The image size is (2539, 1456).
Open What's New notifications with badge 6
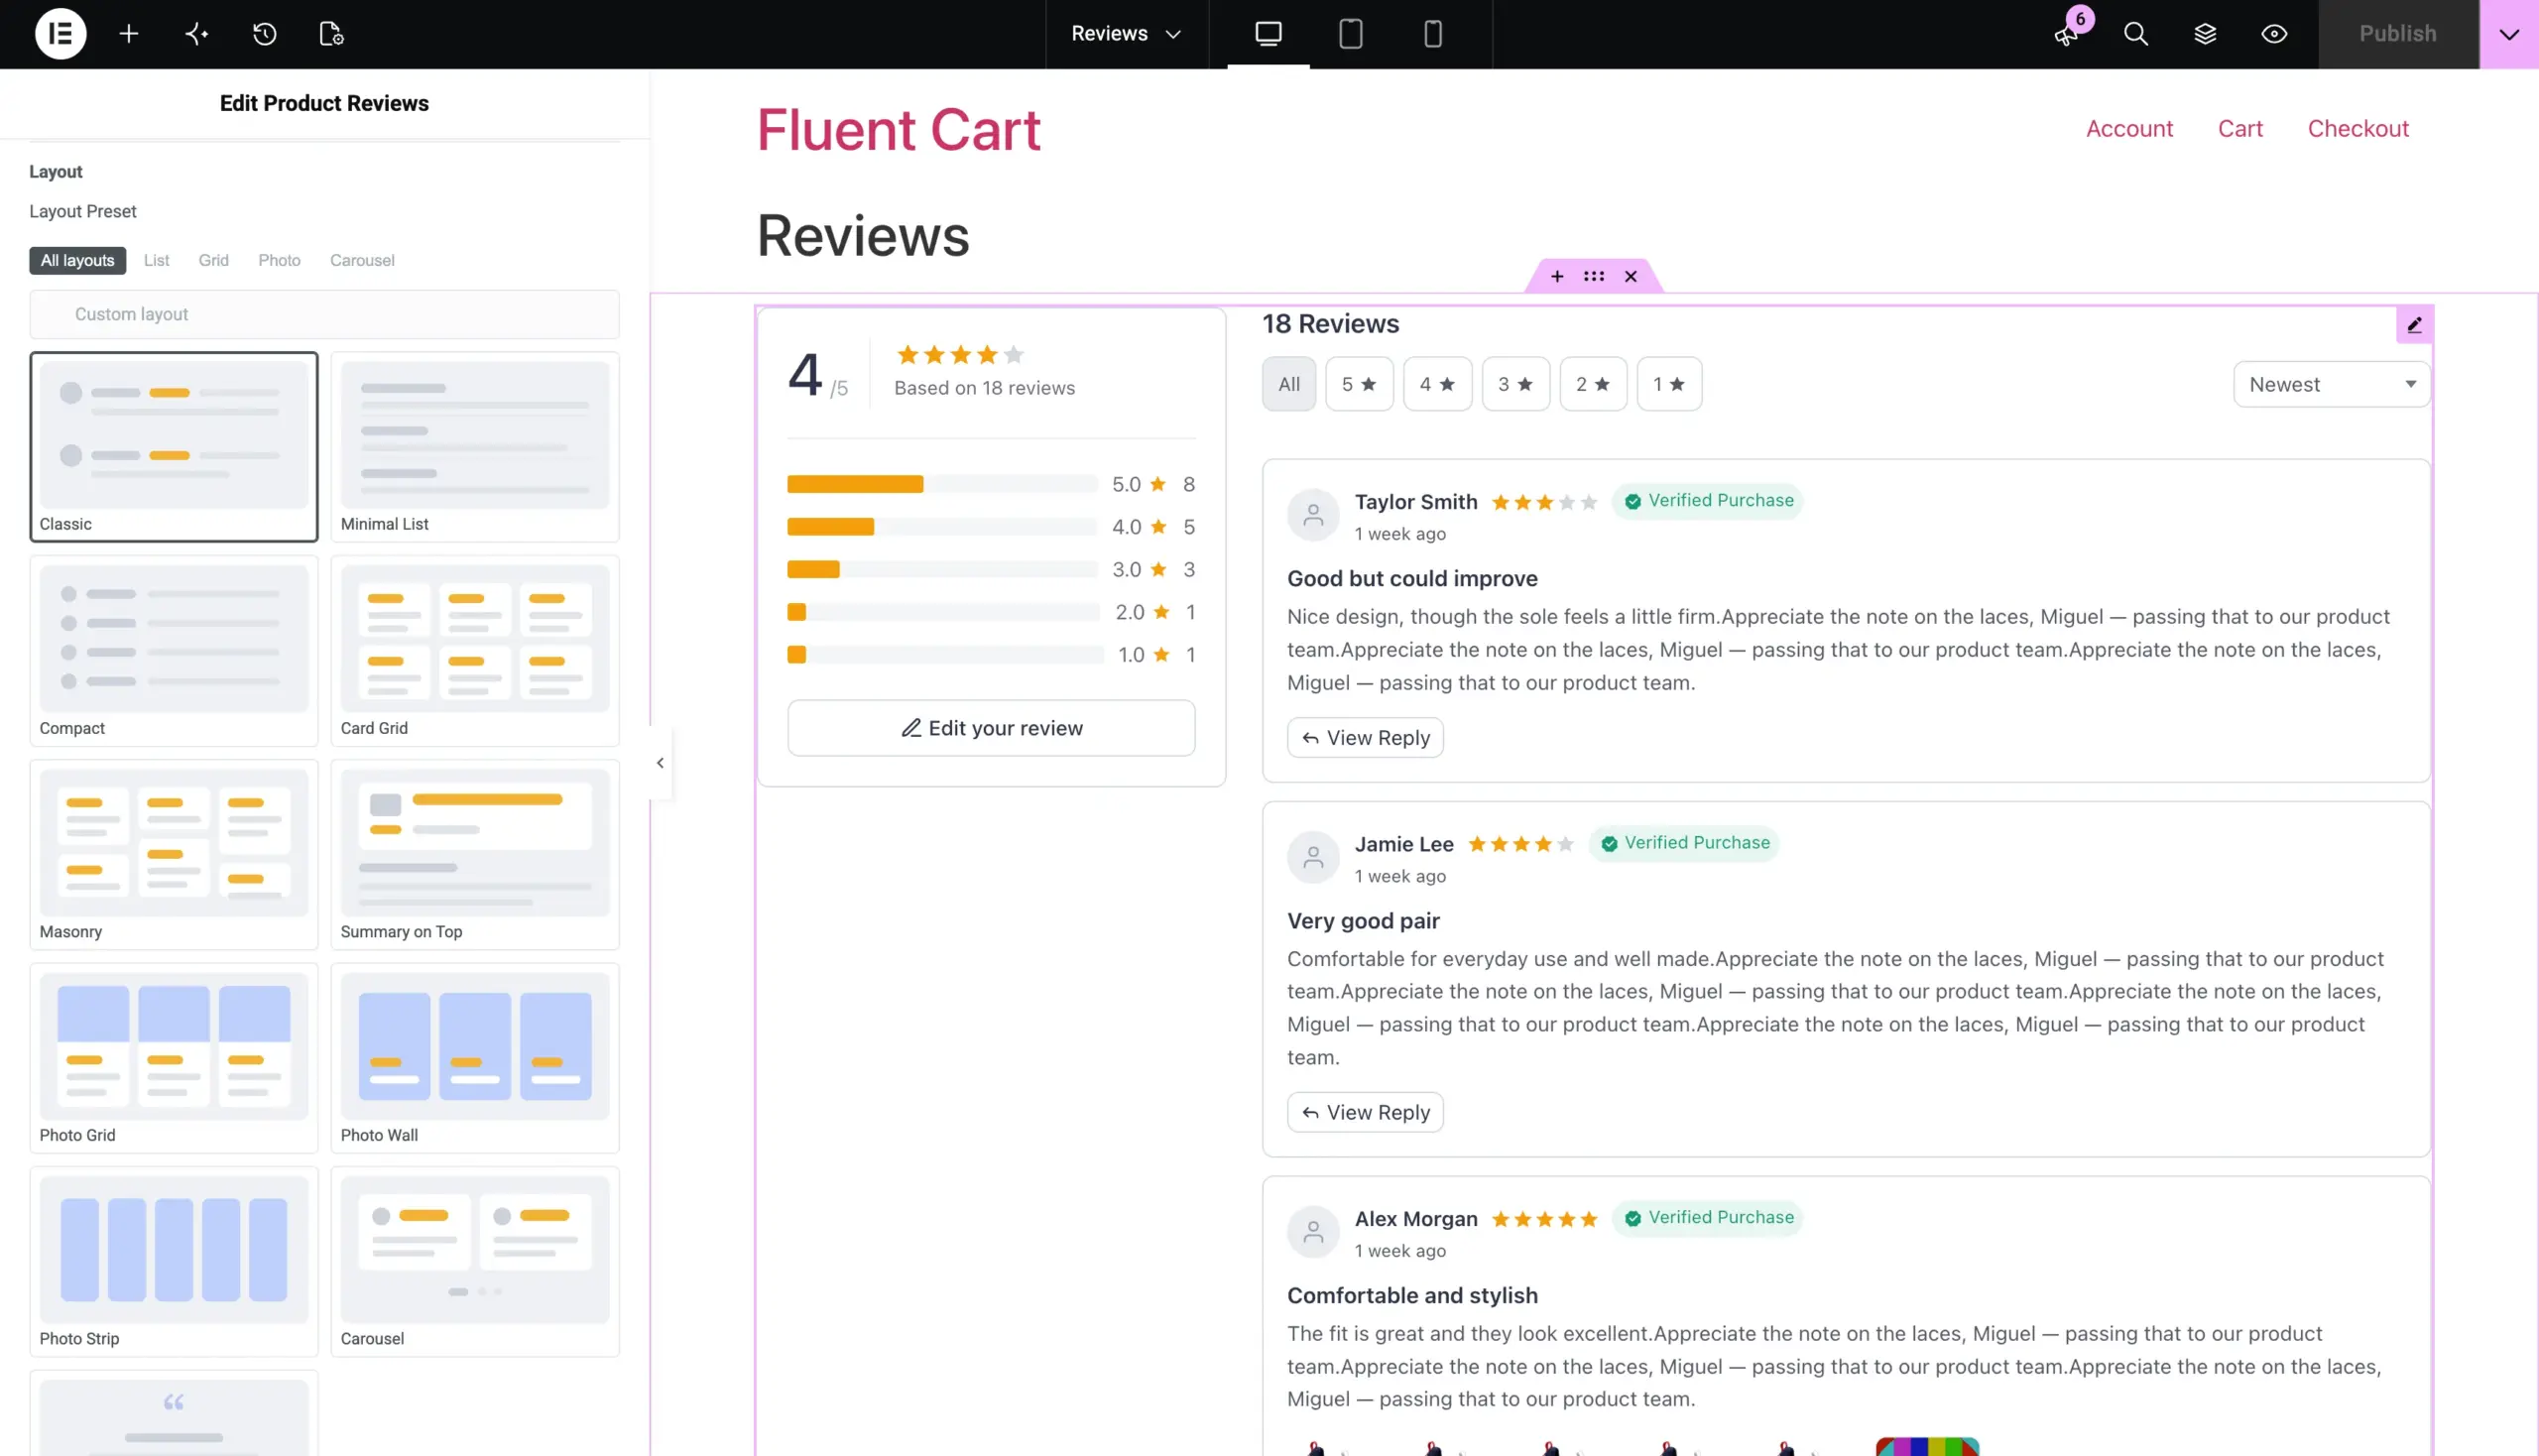coord(2067,34)
